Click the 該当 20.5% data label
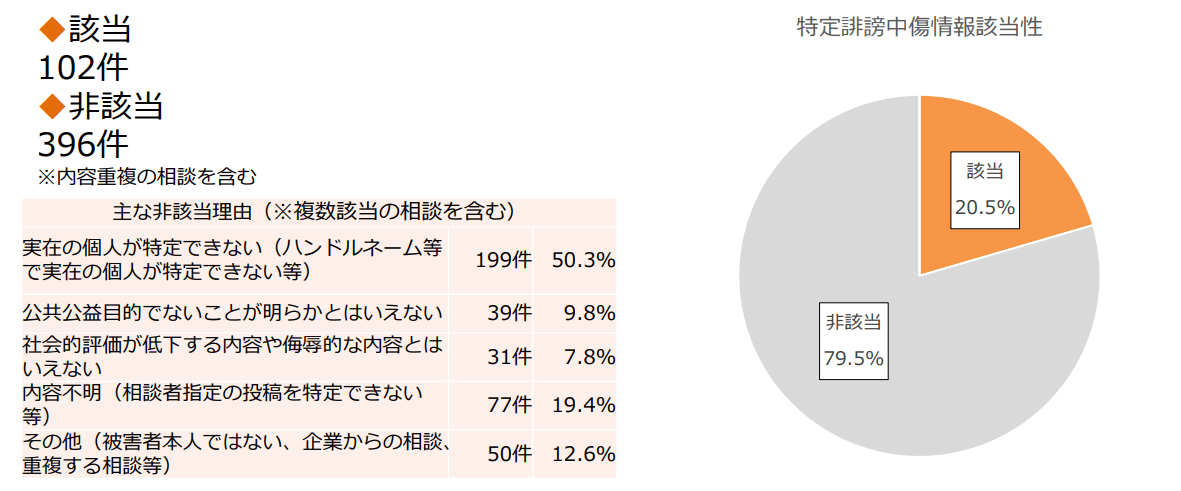 coord(985,191)
